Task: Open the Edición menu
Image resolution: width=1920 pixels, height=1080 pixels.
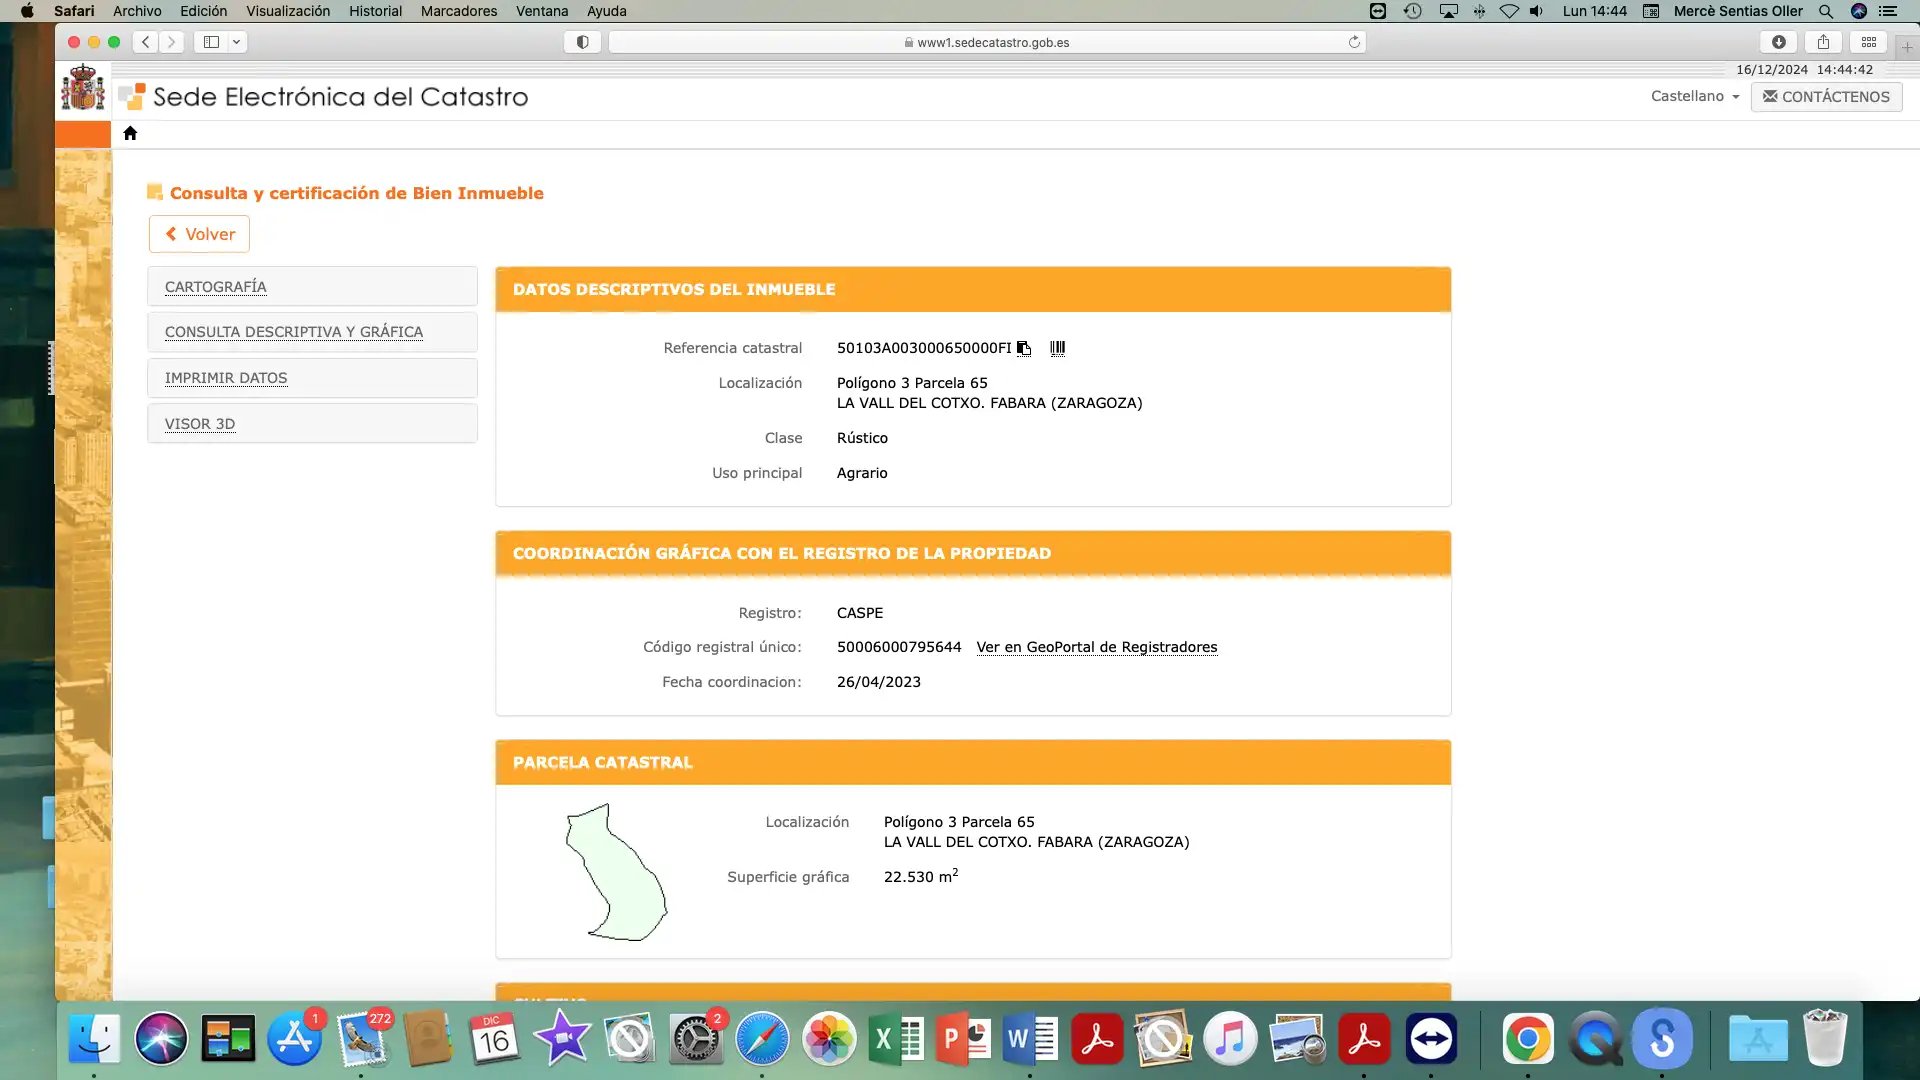Action: tap(204, 11)
